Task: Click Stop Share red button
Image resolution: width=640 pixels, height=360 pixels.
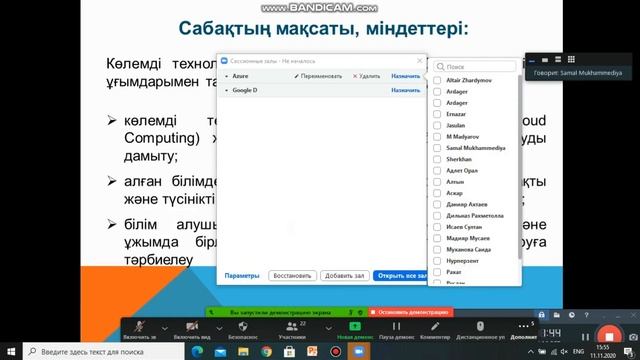Action: click(411, 312)
